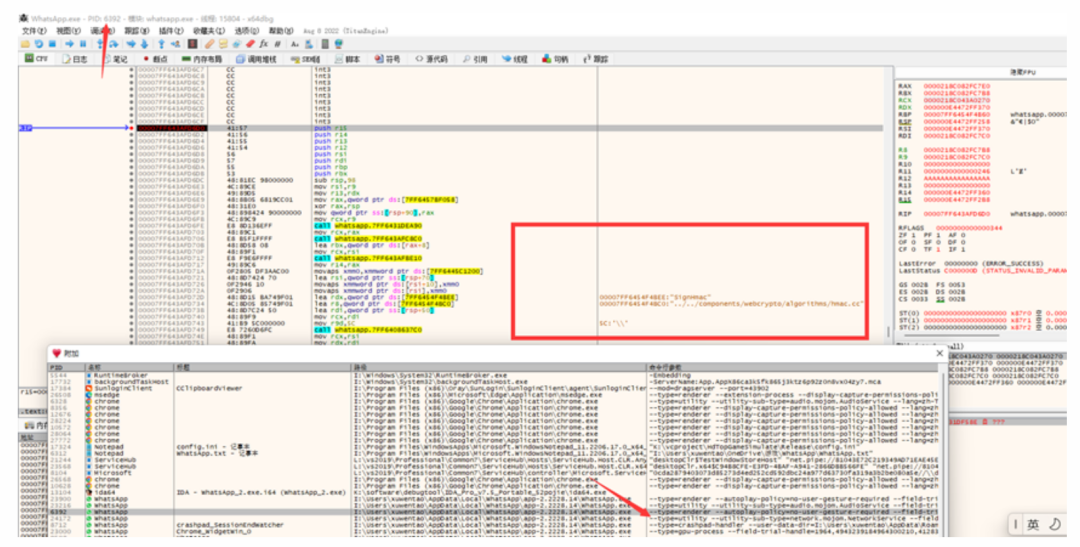
Task: Select Notepad row titled config.ini
Action: 494,447
